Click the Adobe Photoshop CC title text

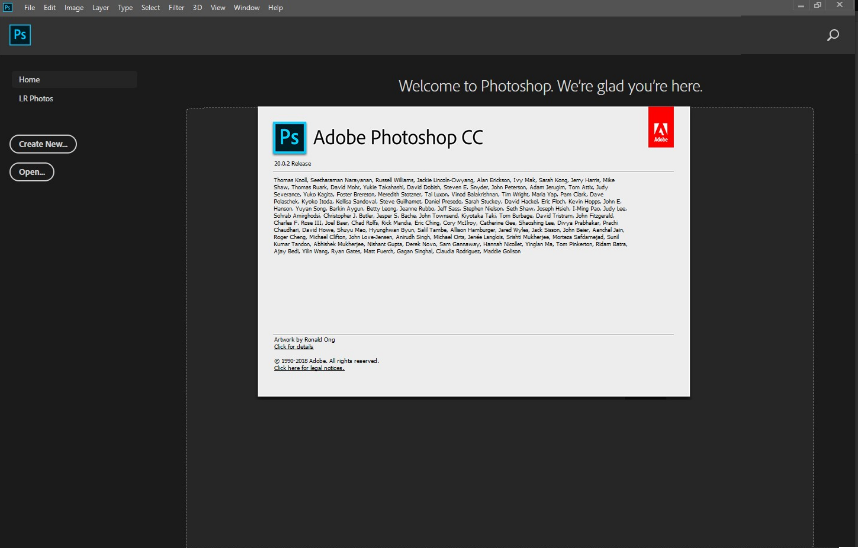(x=398, y=137)
